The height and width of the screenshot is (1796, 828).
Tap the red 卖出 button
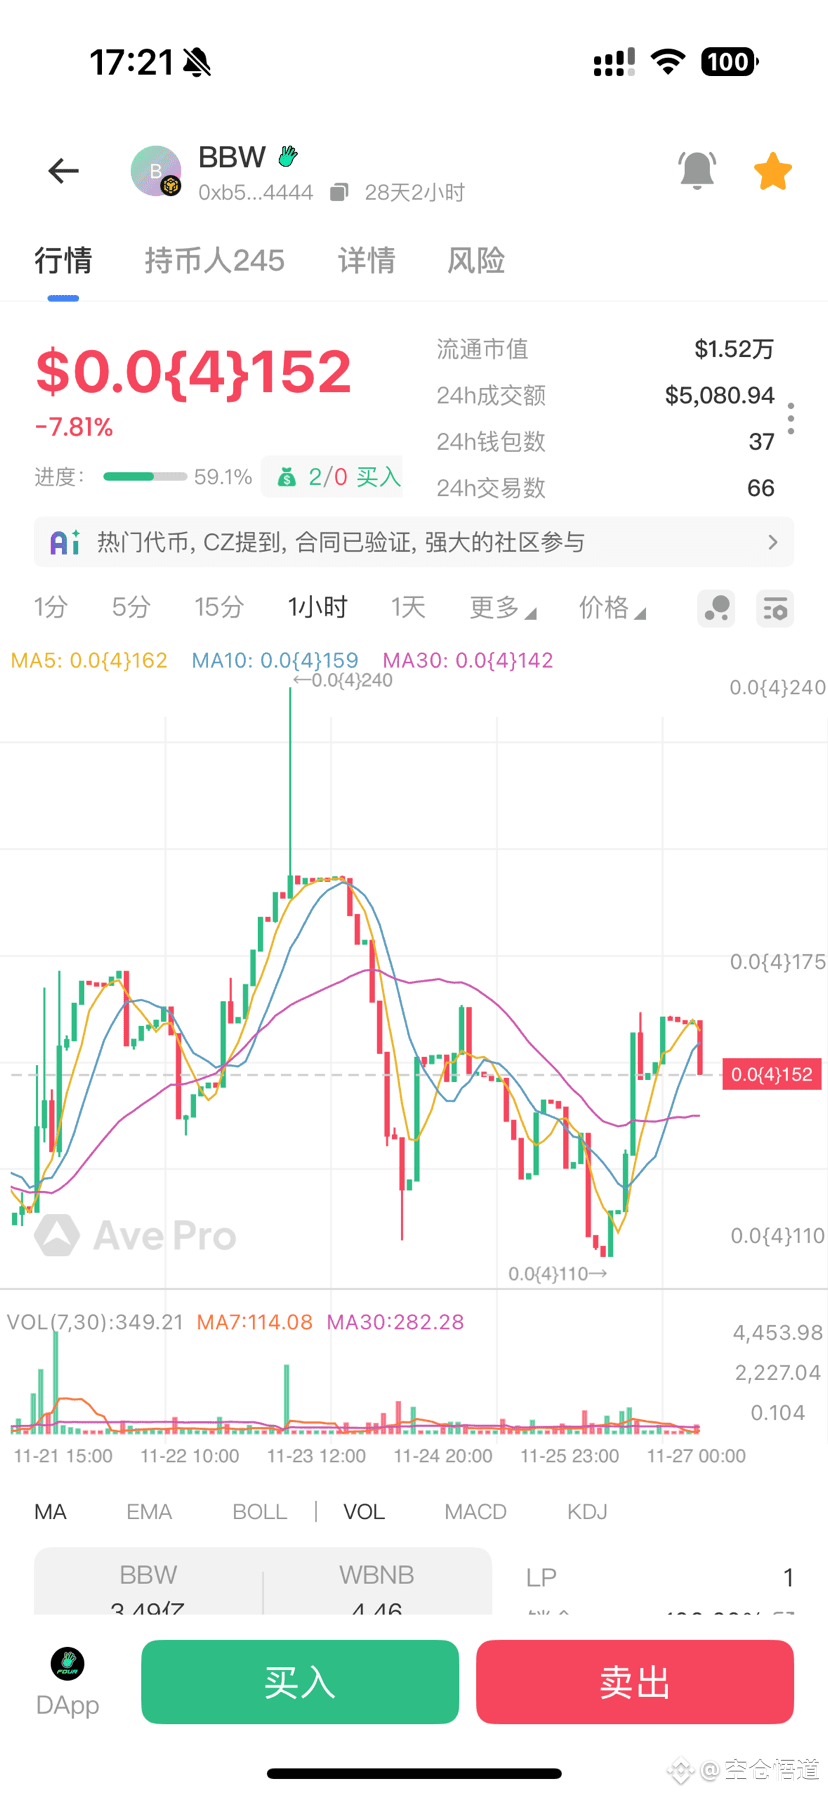pos(635,1682)
